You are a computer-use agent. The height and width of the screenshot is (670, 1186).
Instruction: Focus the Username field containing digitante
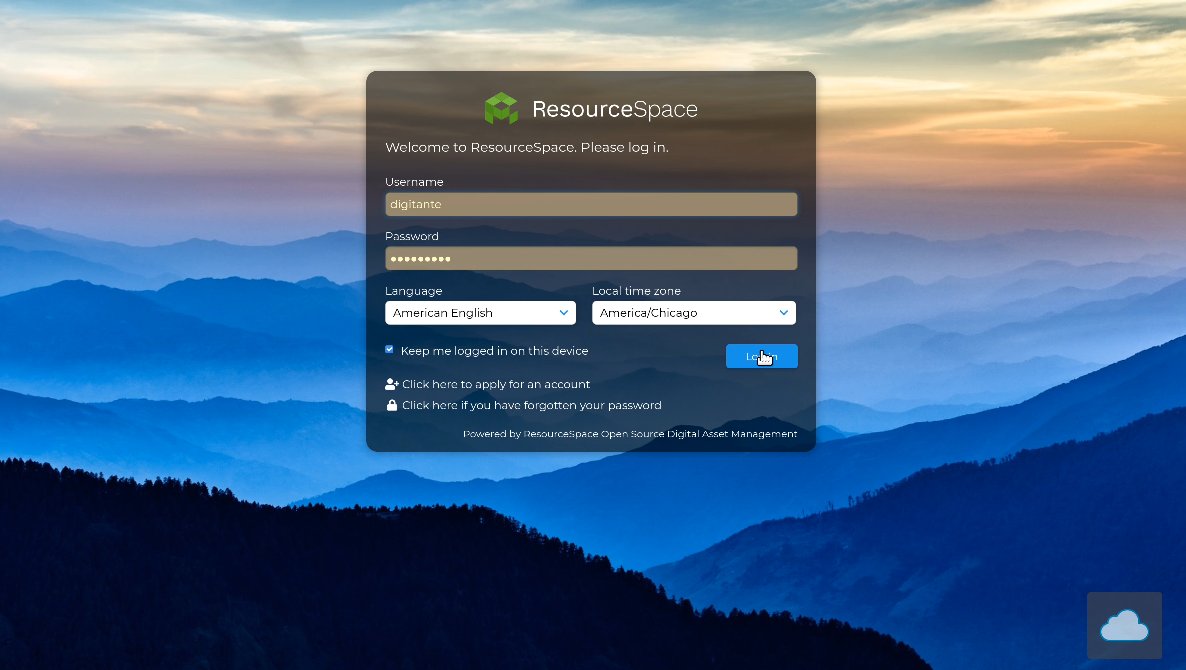590,204
